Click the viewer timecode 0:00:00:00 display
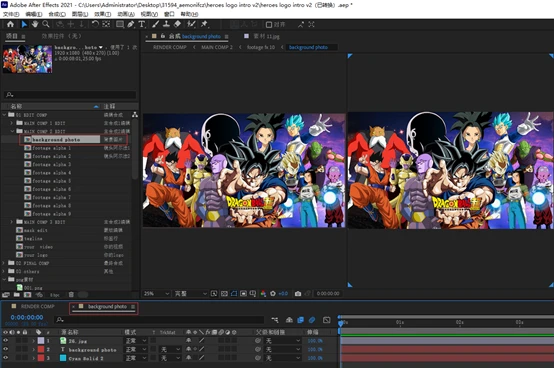The height and width of the screenshot is (369, 555). tap(328, 294)
